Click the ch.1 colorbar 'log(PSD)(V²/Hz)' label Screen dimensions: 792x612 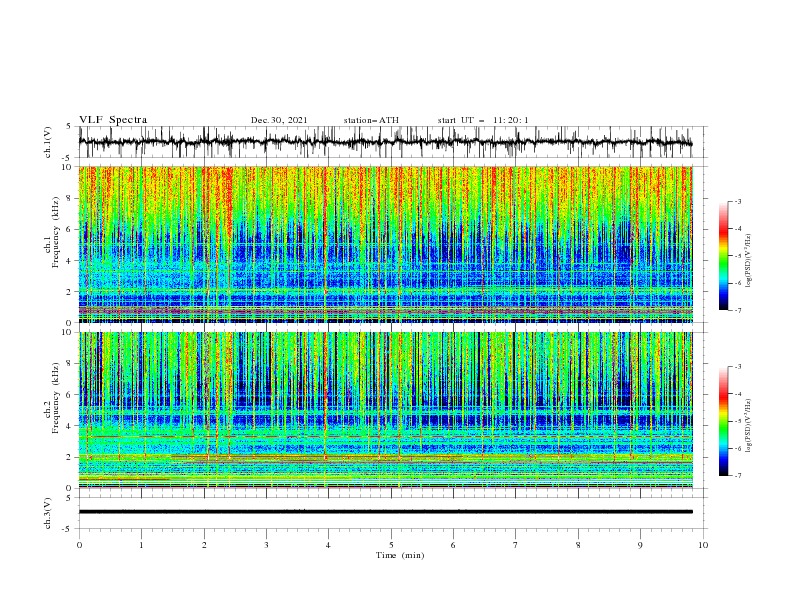[x=748, y=261]
